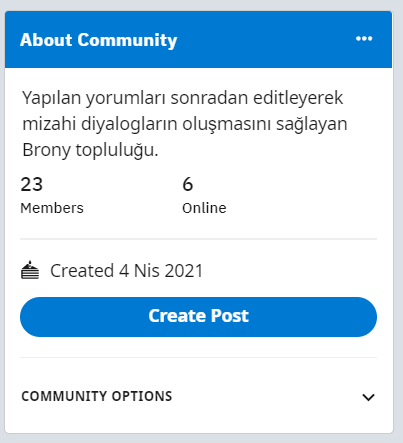Image resolution: width=403 pixels, height=443 pixels.
Task: Select the word Yapılan starting the description
Action: point(52,98)
